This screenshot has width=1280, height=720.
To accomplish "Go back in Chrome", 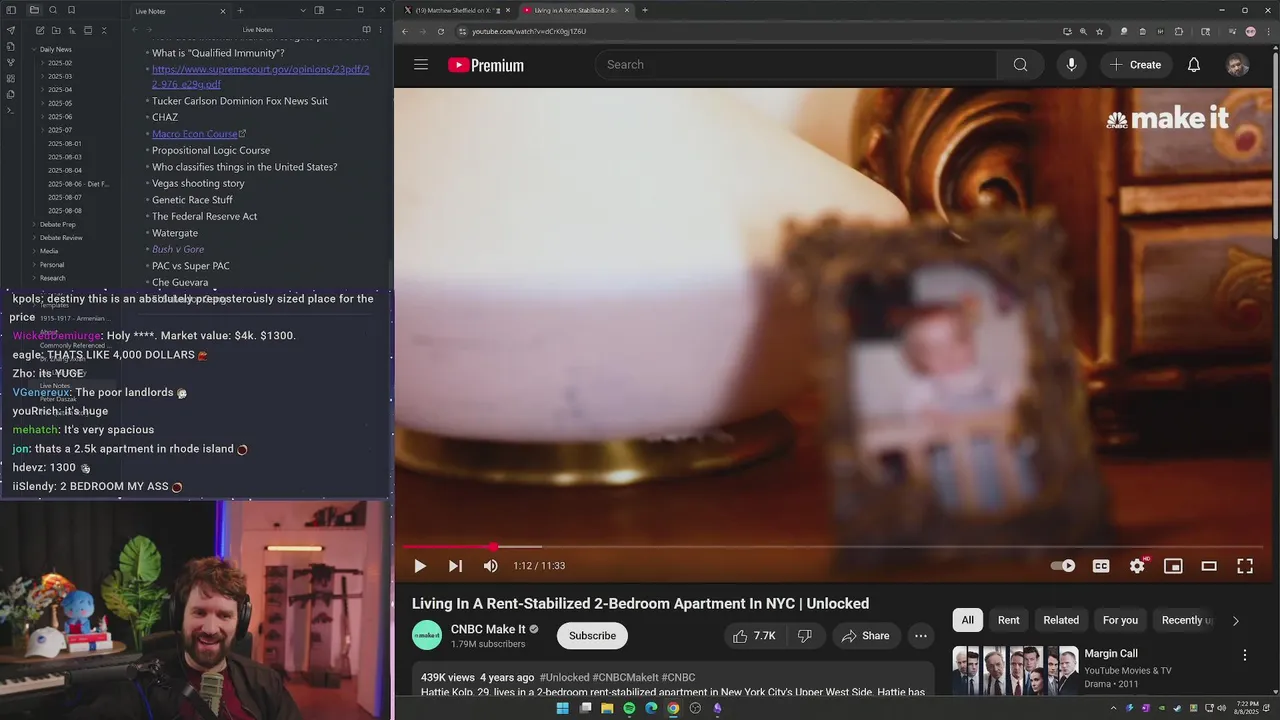I will (x=405, y=31).
